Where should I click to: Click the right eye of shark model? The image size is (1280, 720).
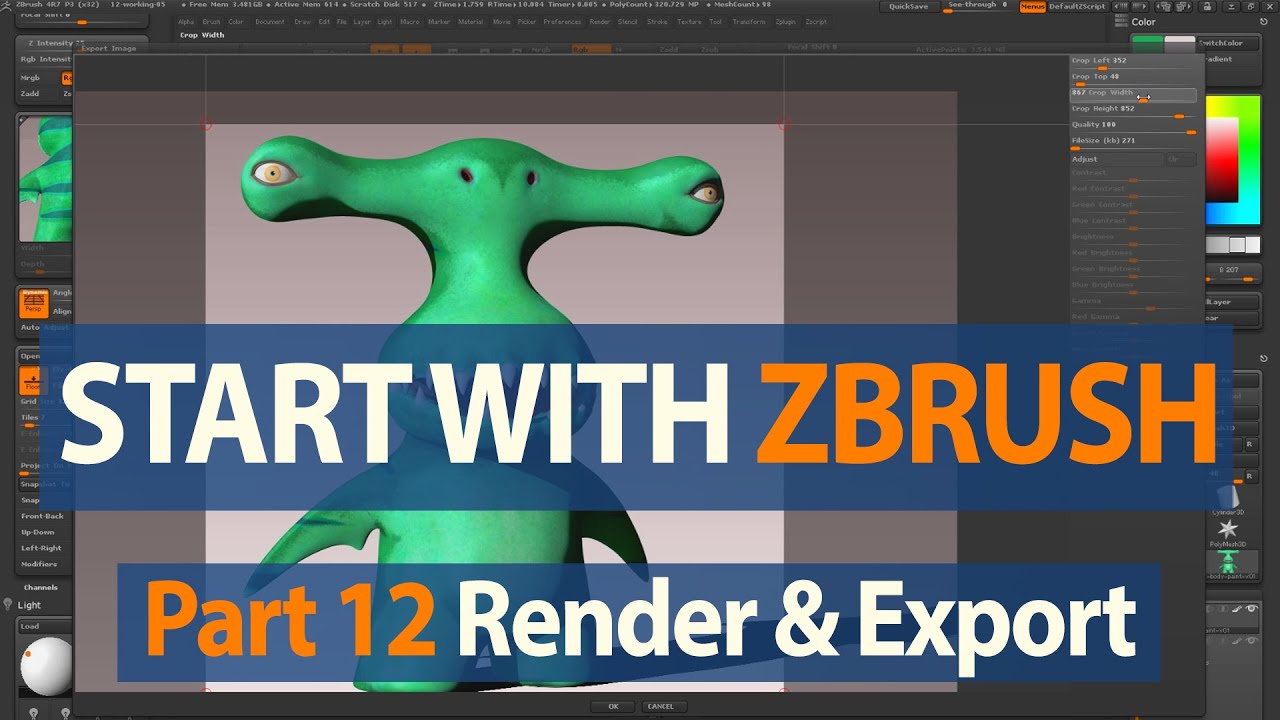coord(706,192)
